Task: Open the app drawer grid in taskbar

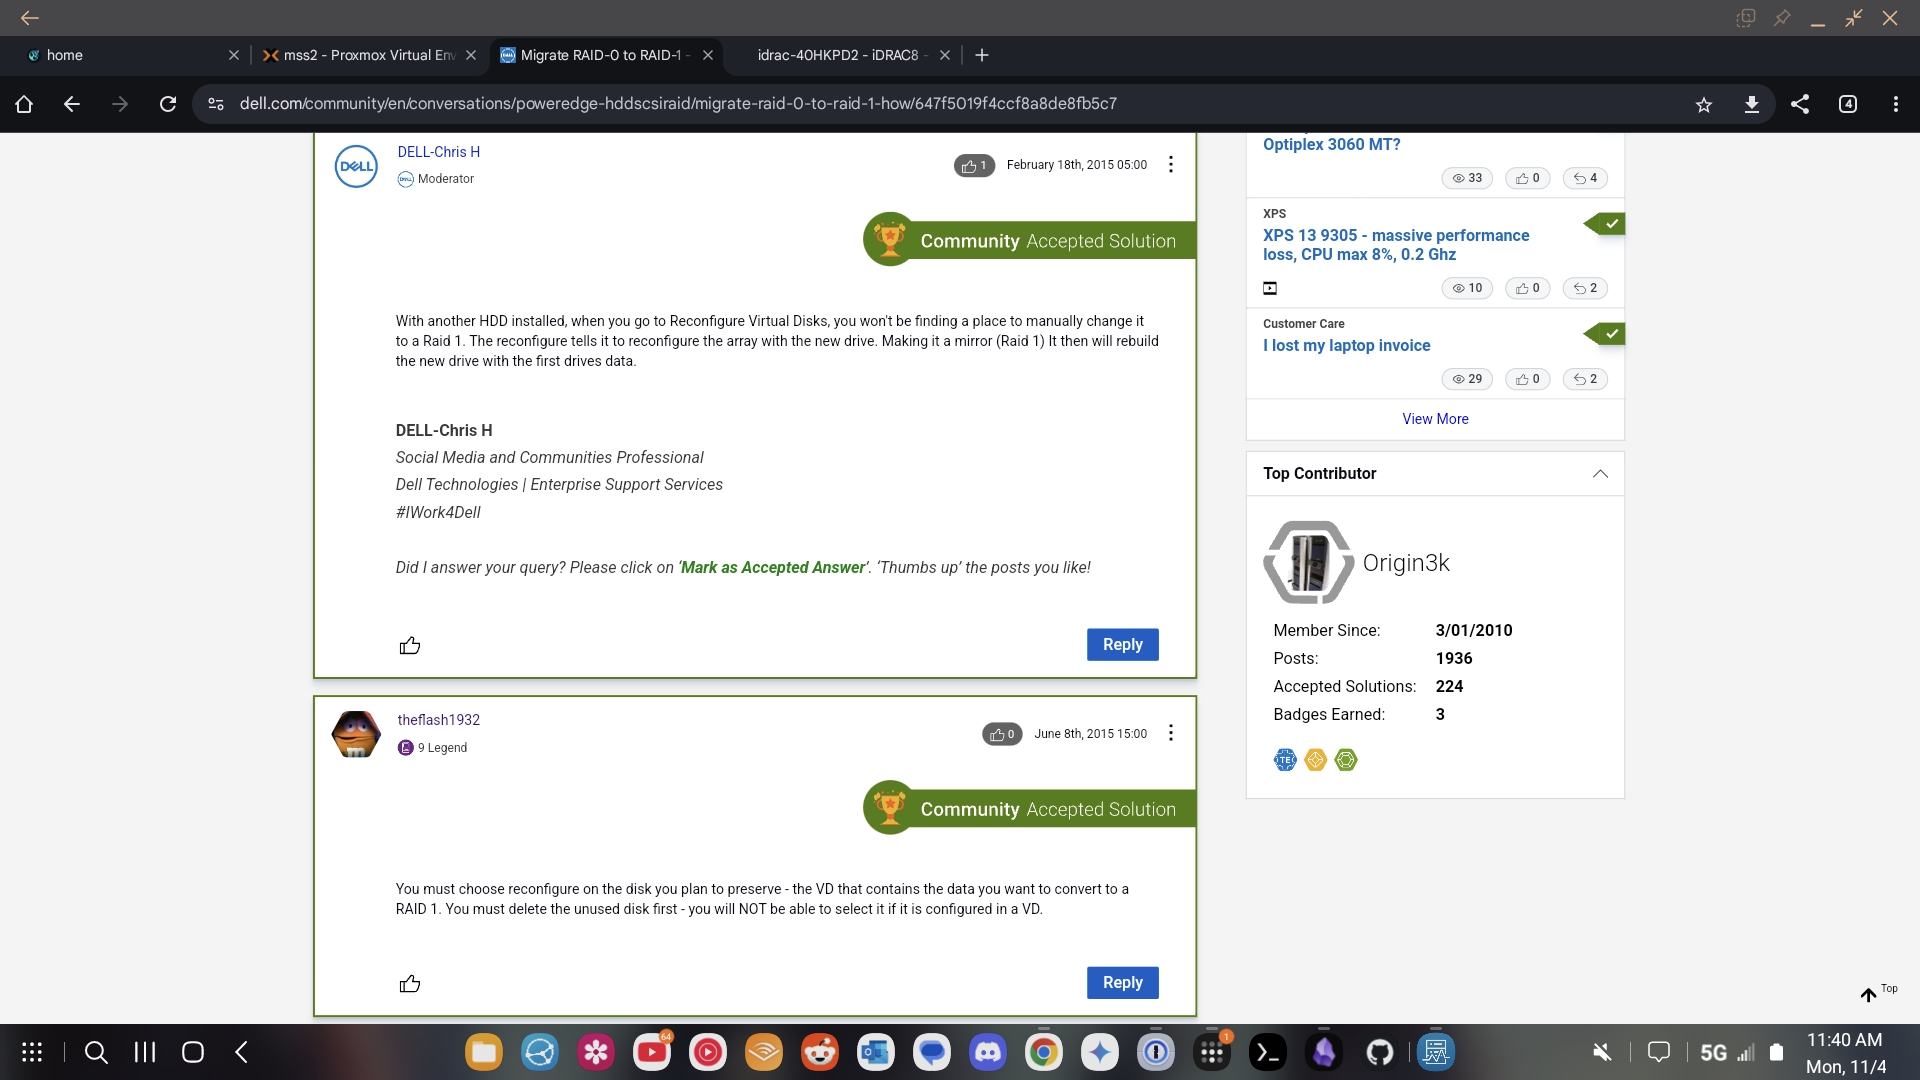Action: [x=32, y=1052]
